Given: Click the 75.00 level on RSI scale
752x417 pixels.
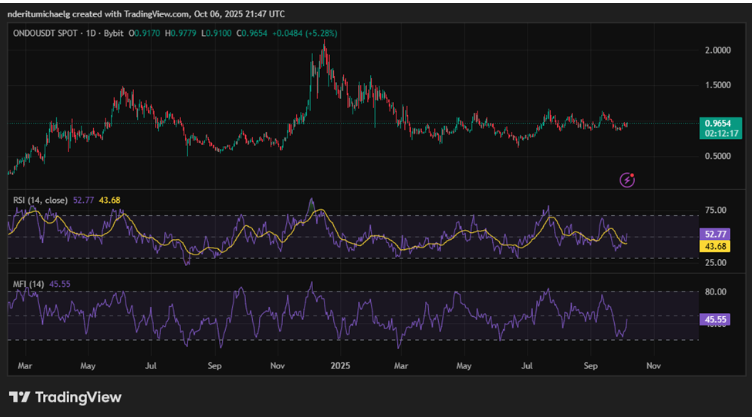Looking at the screenshot, I should (715, 211).
